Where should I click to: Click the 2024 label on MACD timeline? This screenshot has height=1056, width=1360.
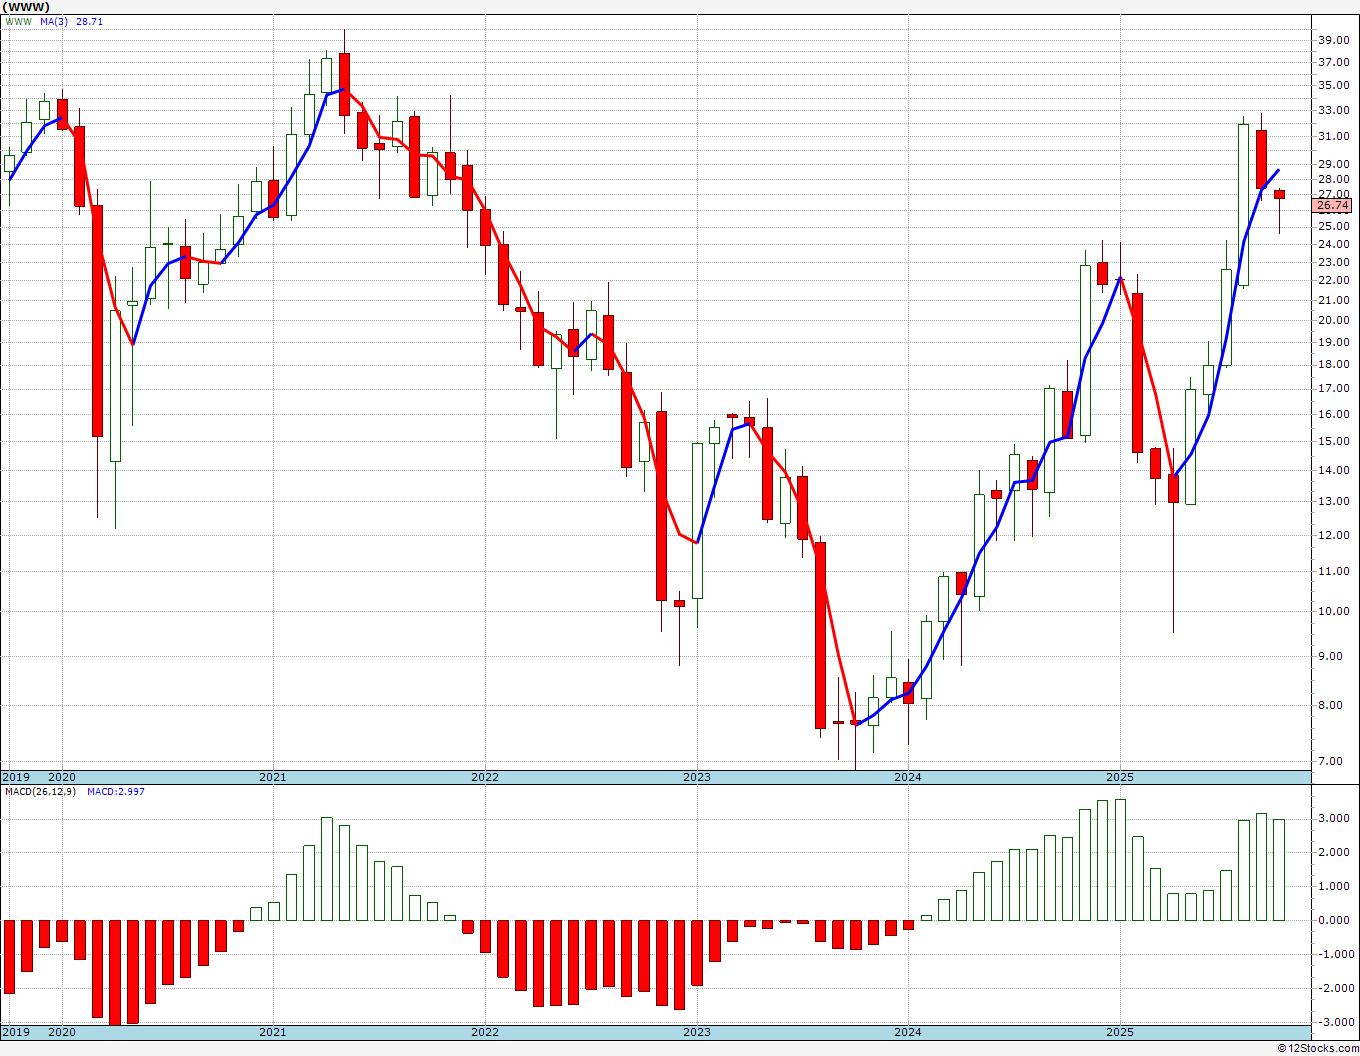point(907,1032)
